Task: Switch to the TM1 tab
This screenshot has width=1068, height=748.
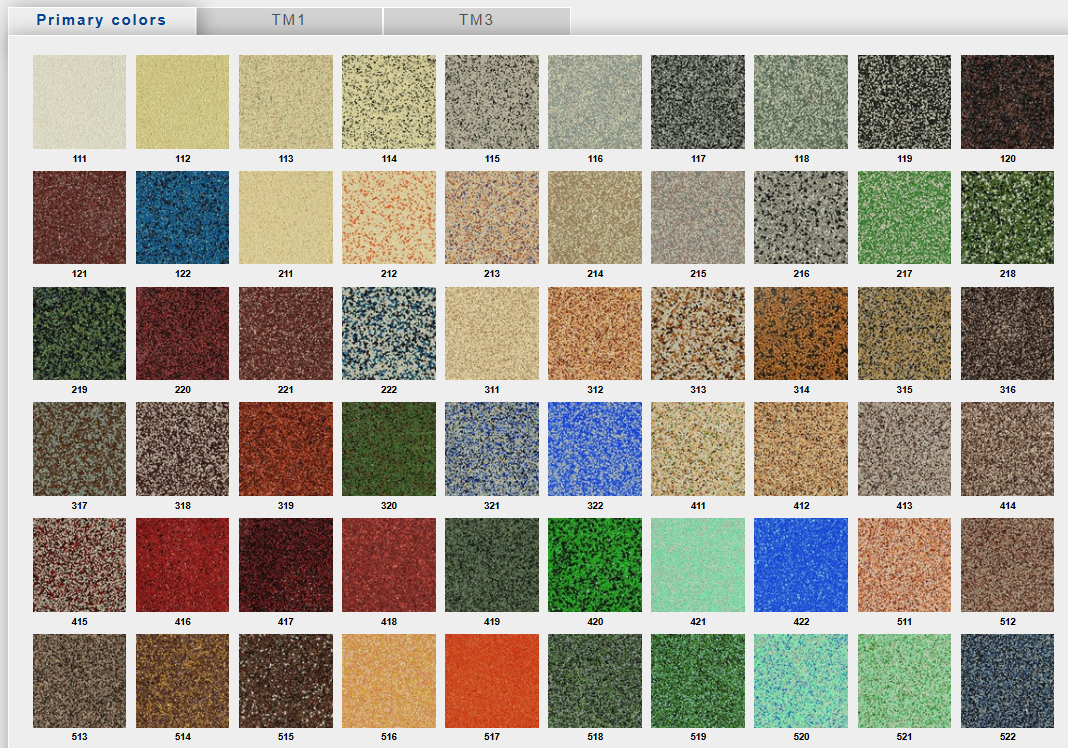Action: 288,20
